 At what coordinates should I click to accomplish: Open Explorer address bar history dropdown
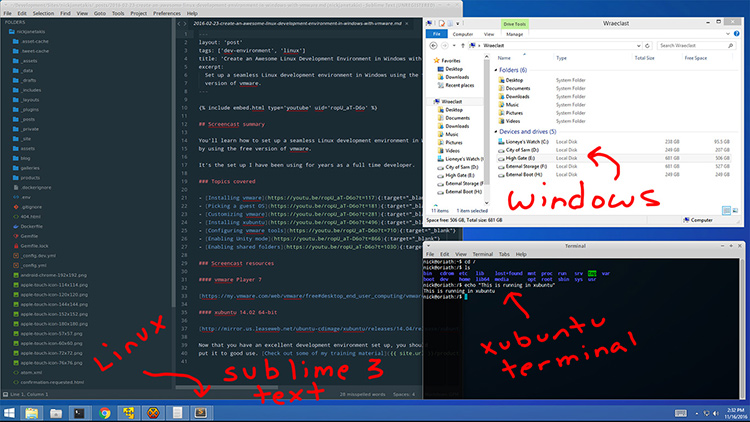click(639, 45)
